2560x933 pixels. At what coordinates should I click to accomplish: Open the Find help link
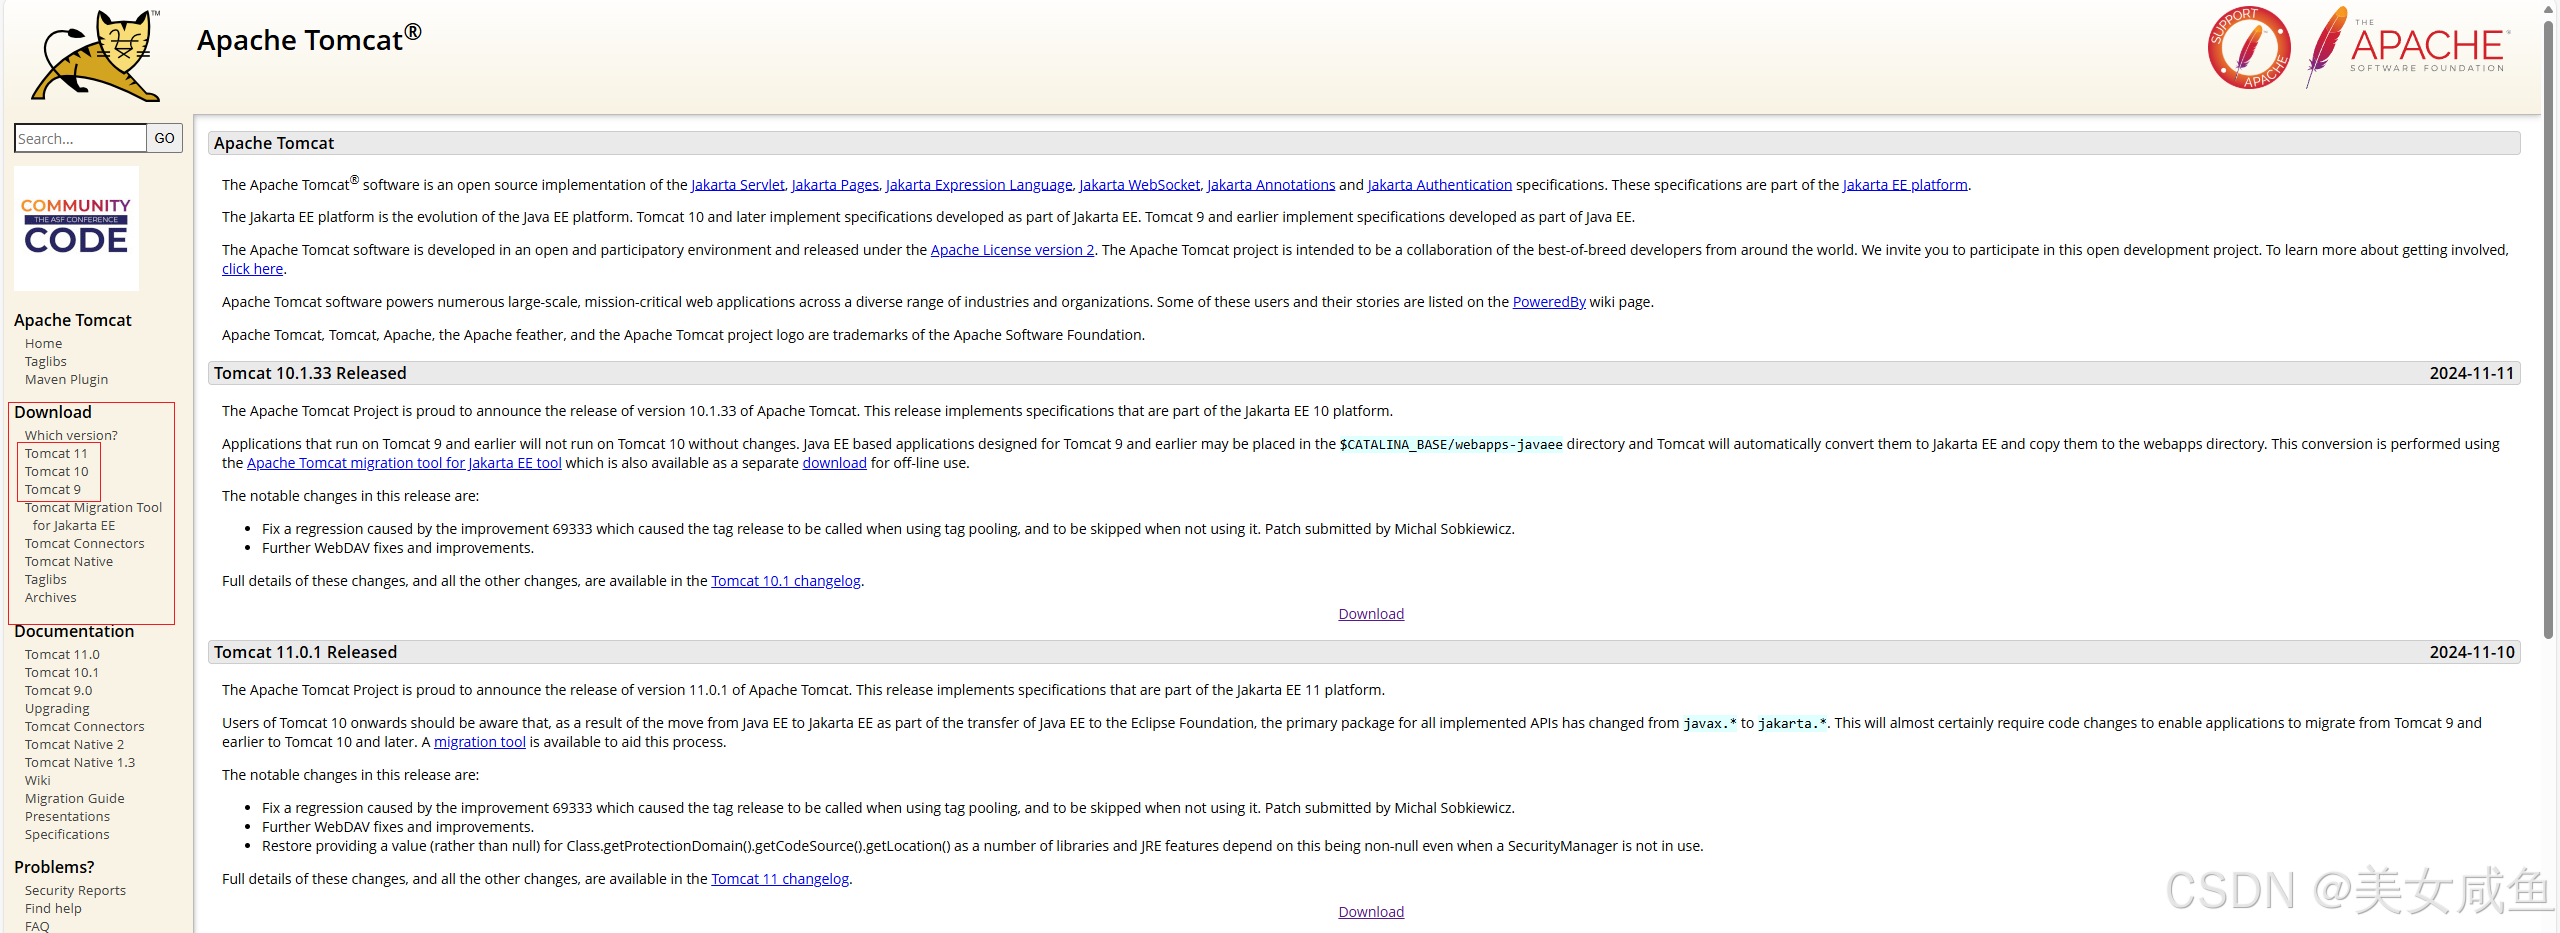click(53, 908)
